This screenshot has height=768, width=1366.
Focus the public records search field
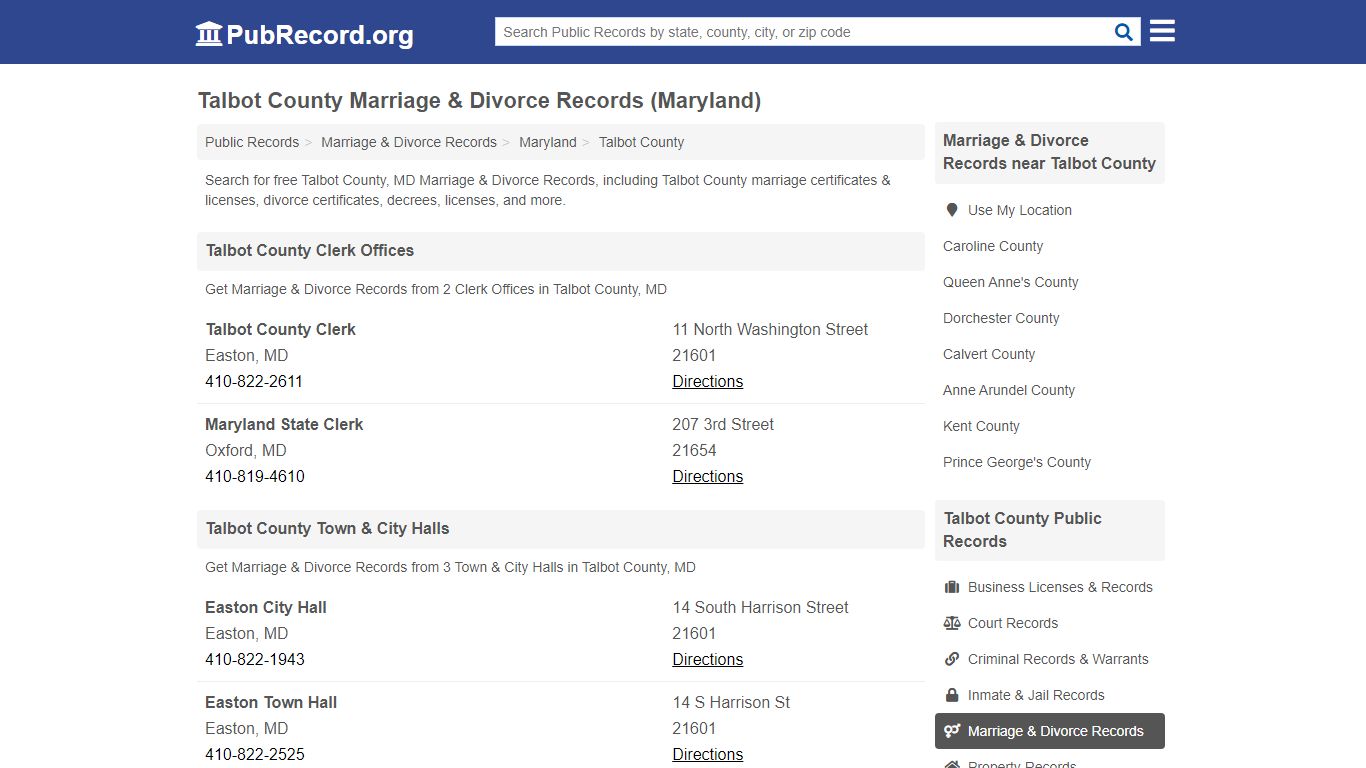[x=805, y=32]
